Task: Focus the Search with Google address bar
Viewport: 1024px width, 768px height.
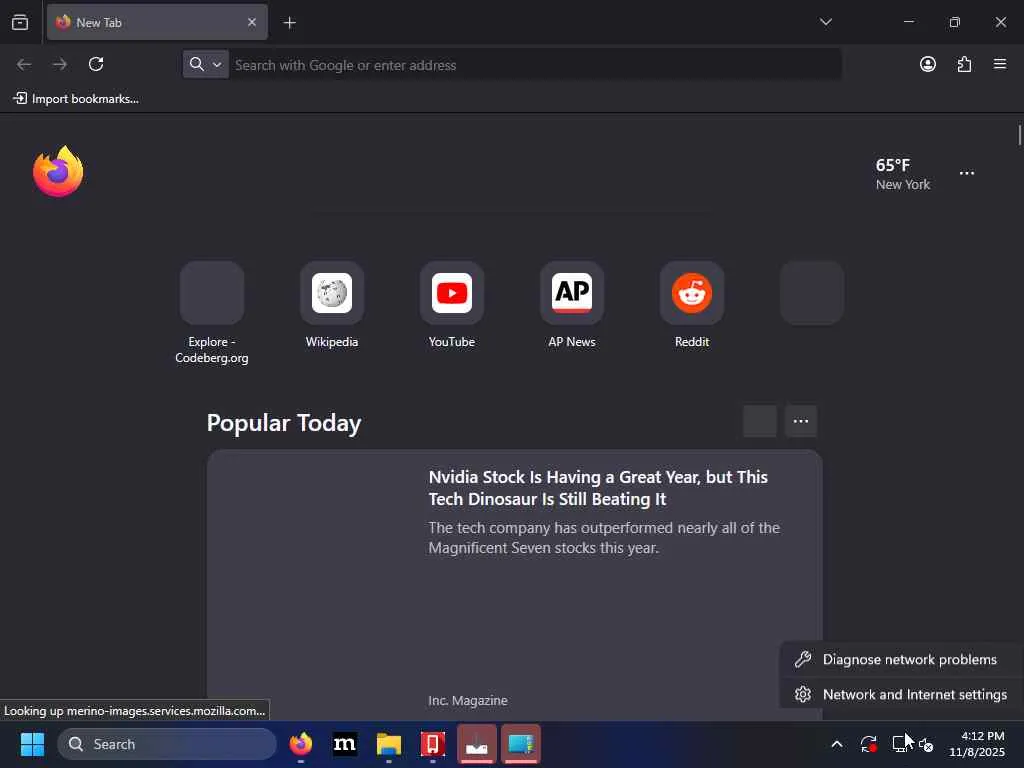Action: point(536,65)
